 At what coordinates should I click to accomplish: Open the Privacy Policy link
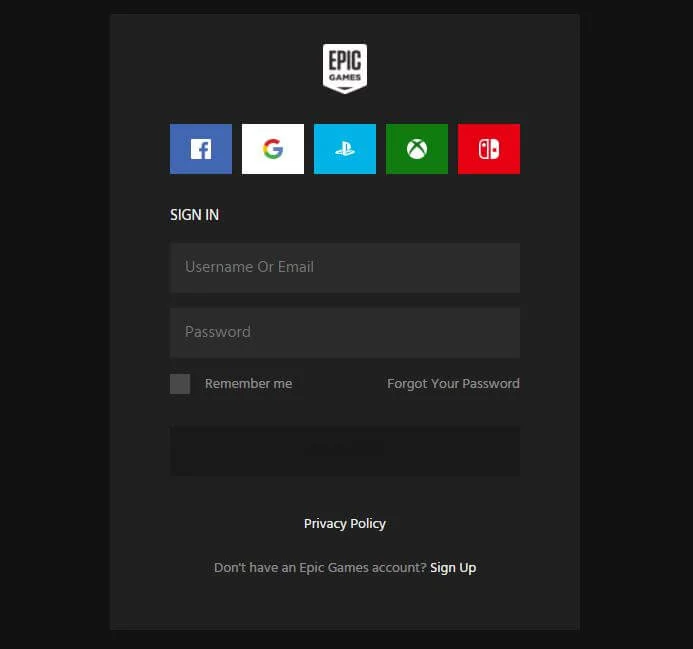coord(345,524)
